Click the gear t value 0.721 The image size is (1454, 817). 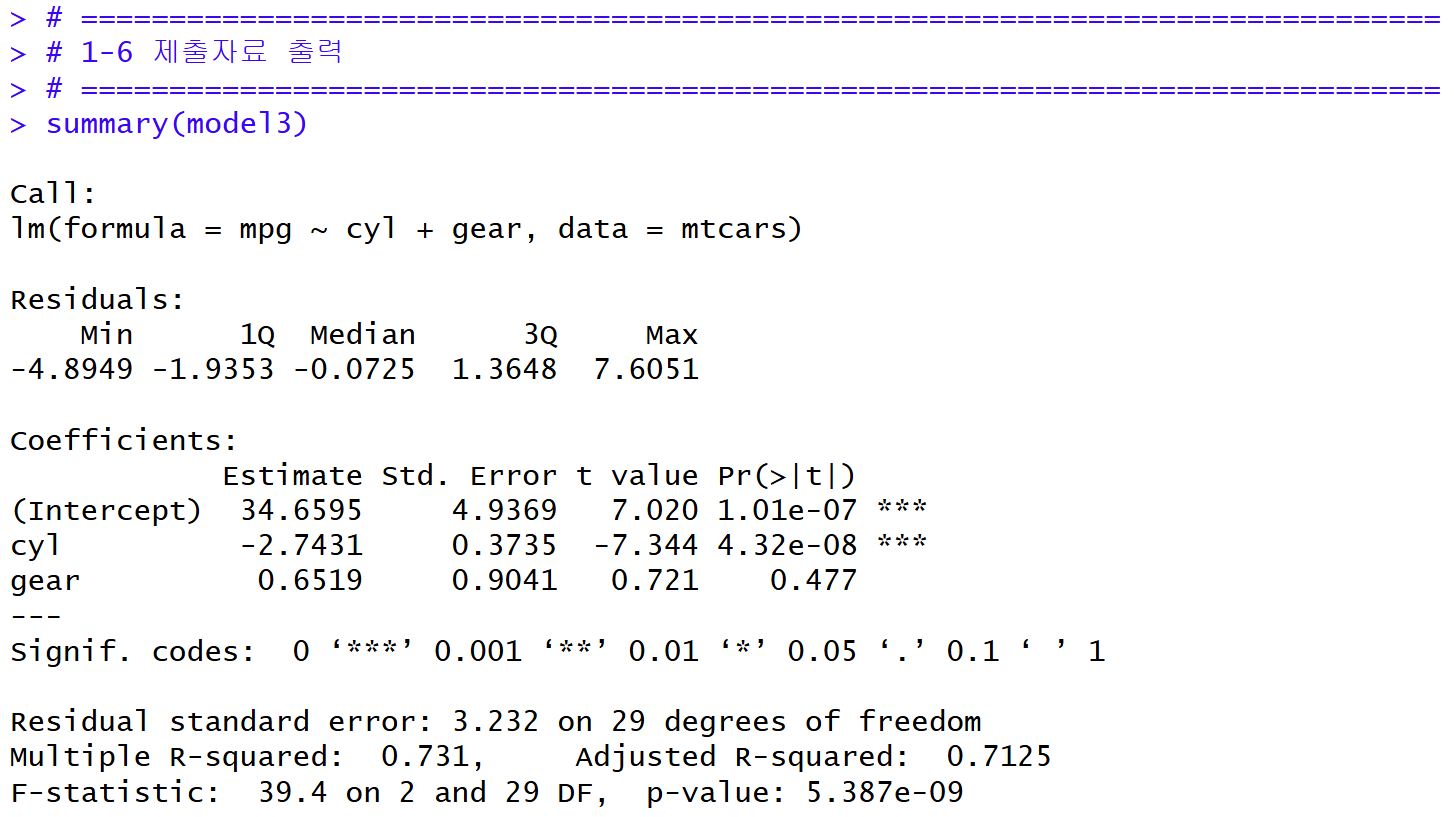click(654, 581)
